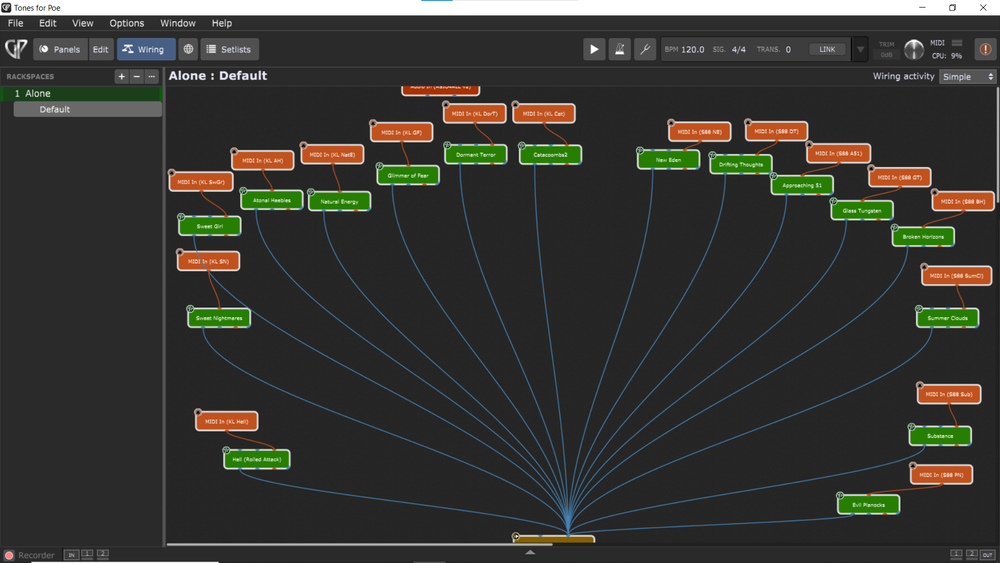Viewport: 1000px width, 563px height.
Task: Open the Wiring activity dropdown
Action: pos(968,77)
